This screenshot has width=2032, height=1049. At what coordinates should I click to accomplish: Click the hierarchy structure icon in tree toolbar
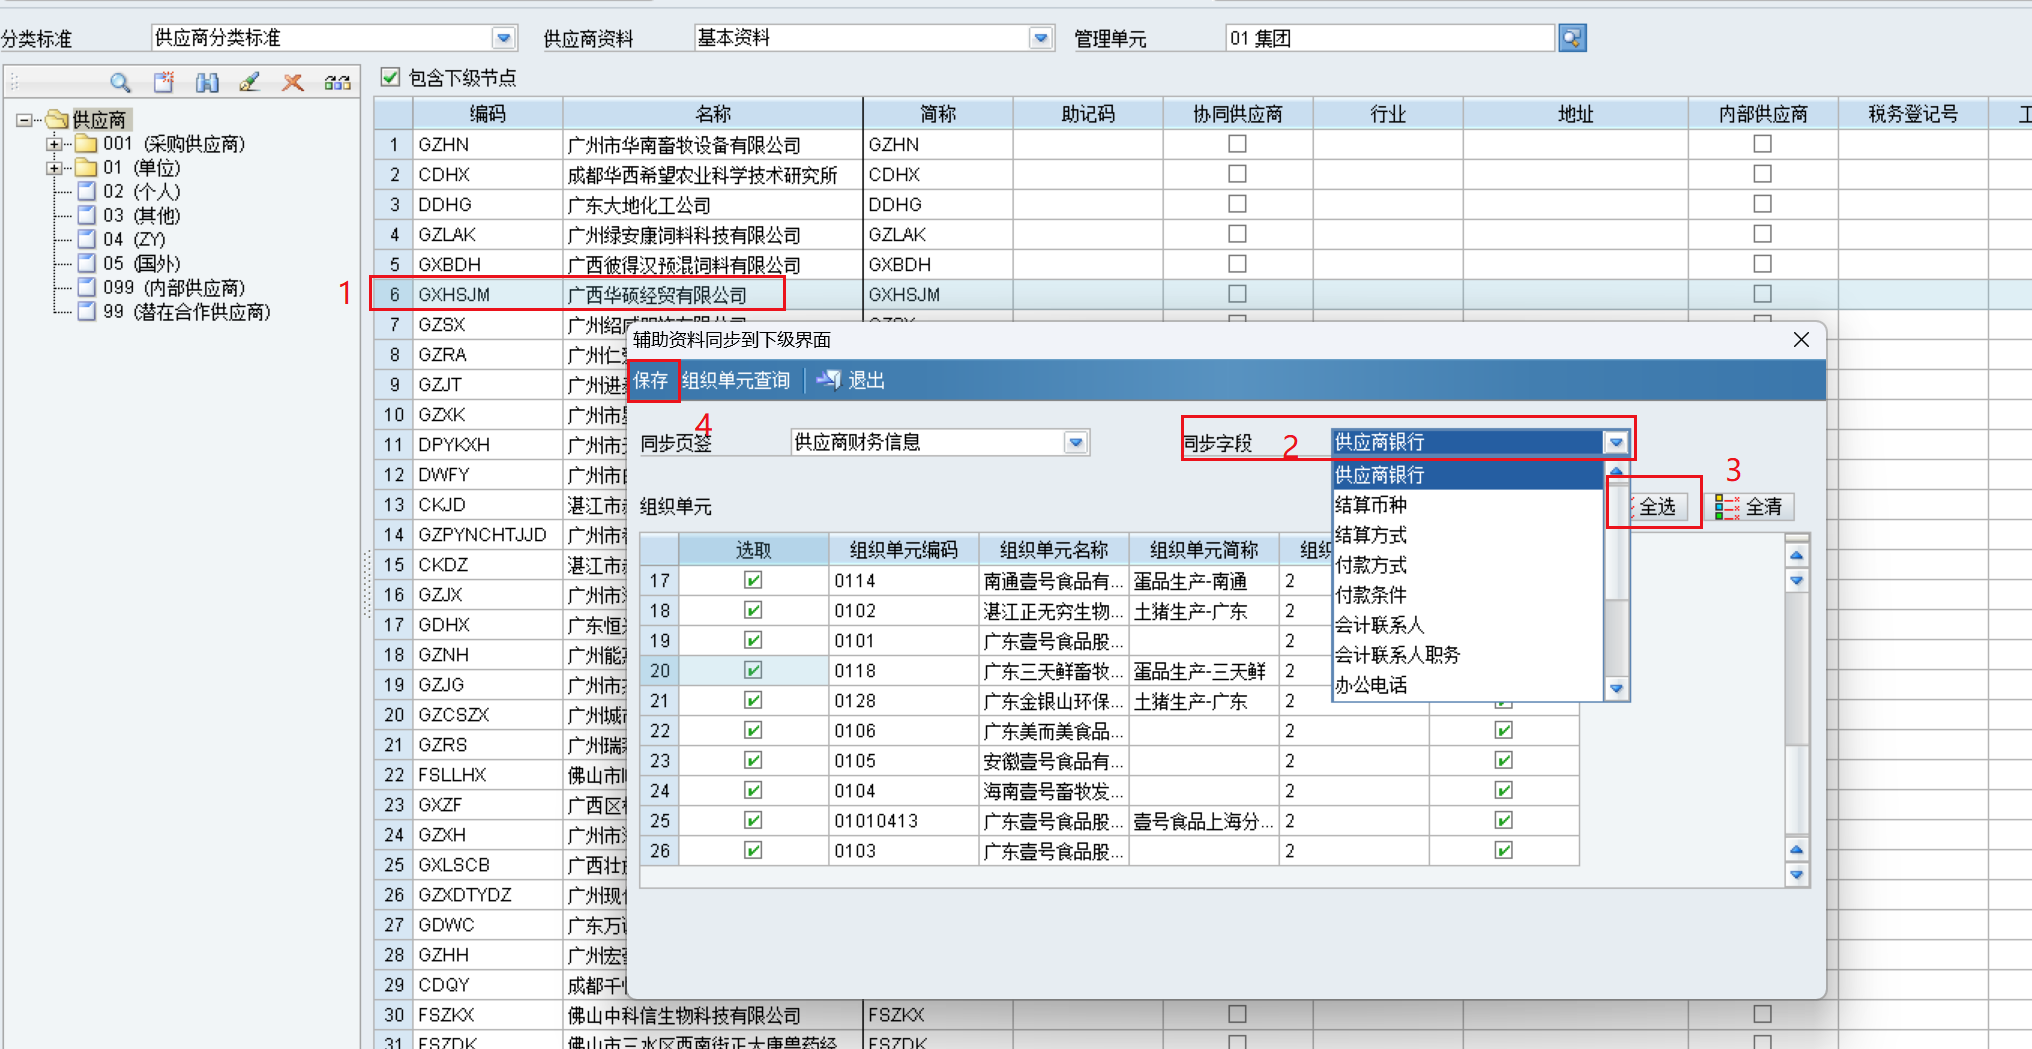click(337, 83)
